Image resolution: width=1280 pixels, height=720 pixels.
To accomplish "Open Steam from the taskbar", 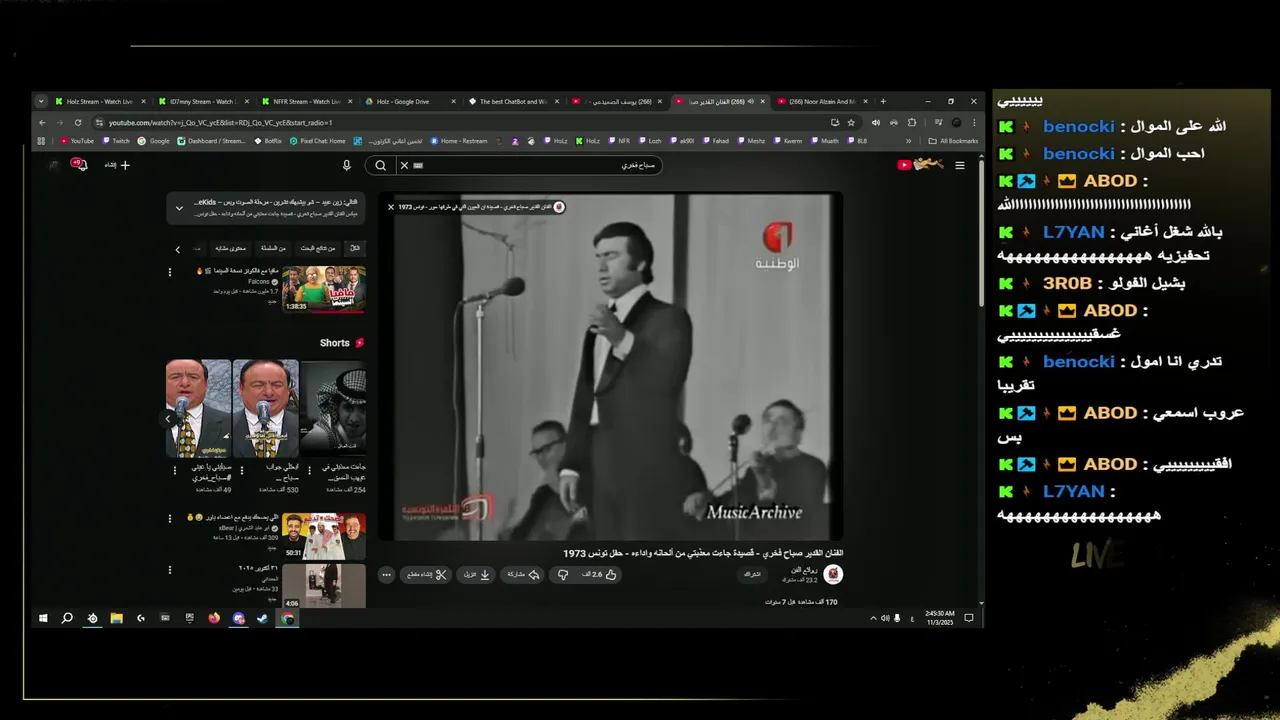I will pyautogui.click(x=262, y=619).
